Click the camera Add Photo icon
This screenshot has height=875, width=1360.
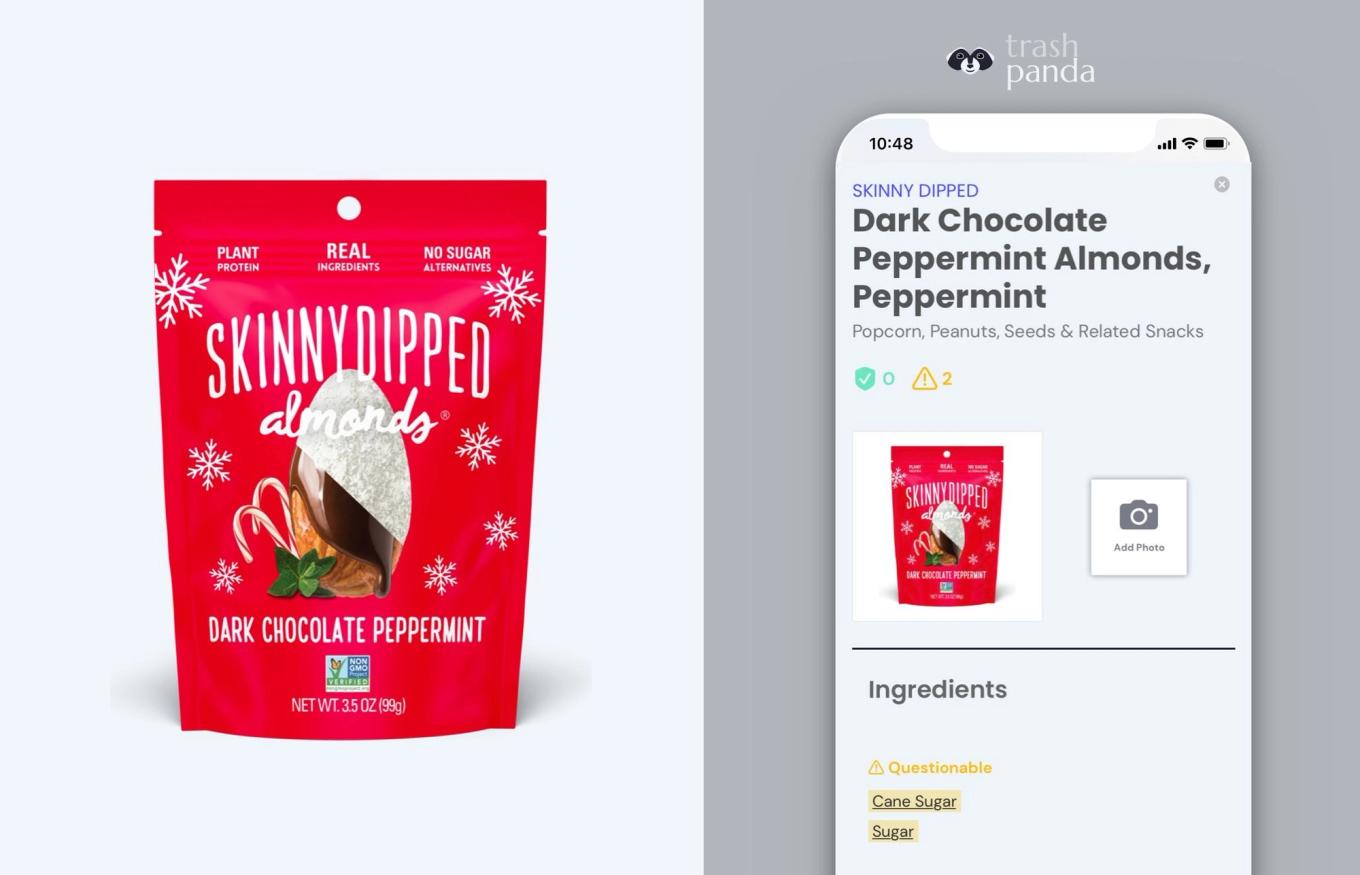[x=1138, y=516]
